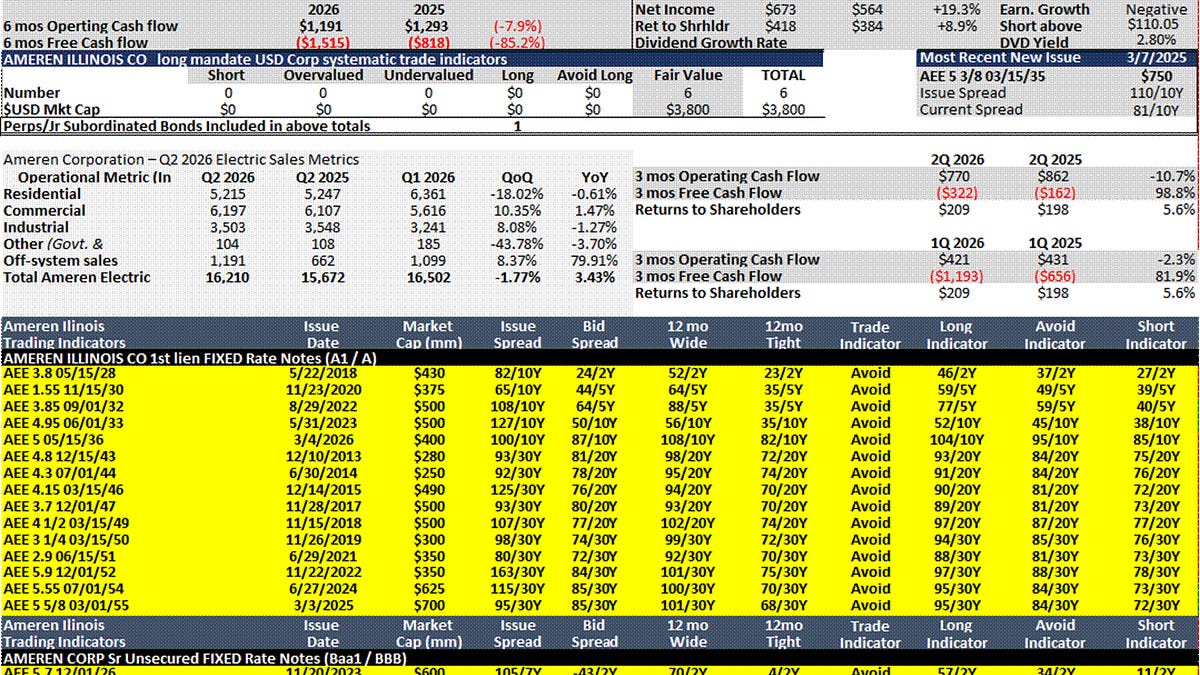The width and height of the screenshot is (1200, 675).
Task: Select the 3/4/2026 issue date cell
Action: click(x=322, y=440)
